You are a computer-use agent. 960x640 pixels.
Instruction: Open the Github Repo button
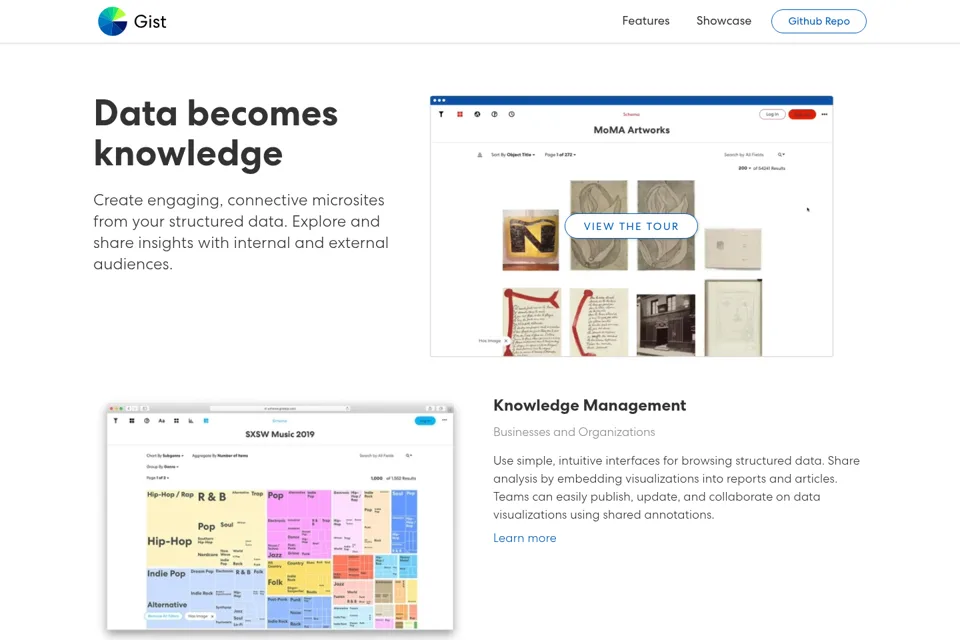[x=819, y=21]
